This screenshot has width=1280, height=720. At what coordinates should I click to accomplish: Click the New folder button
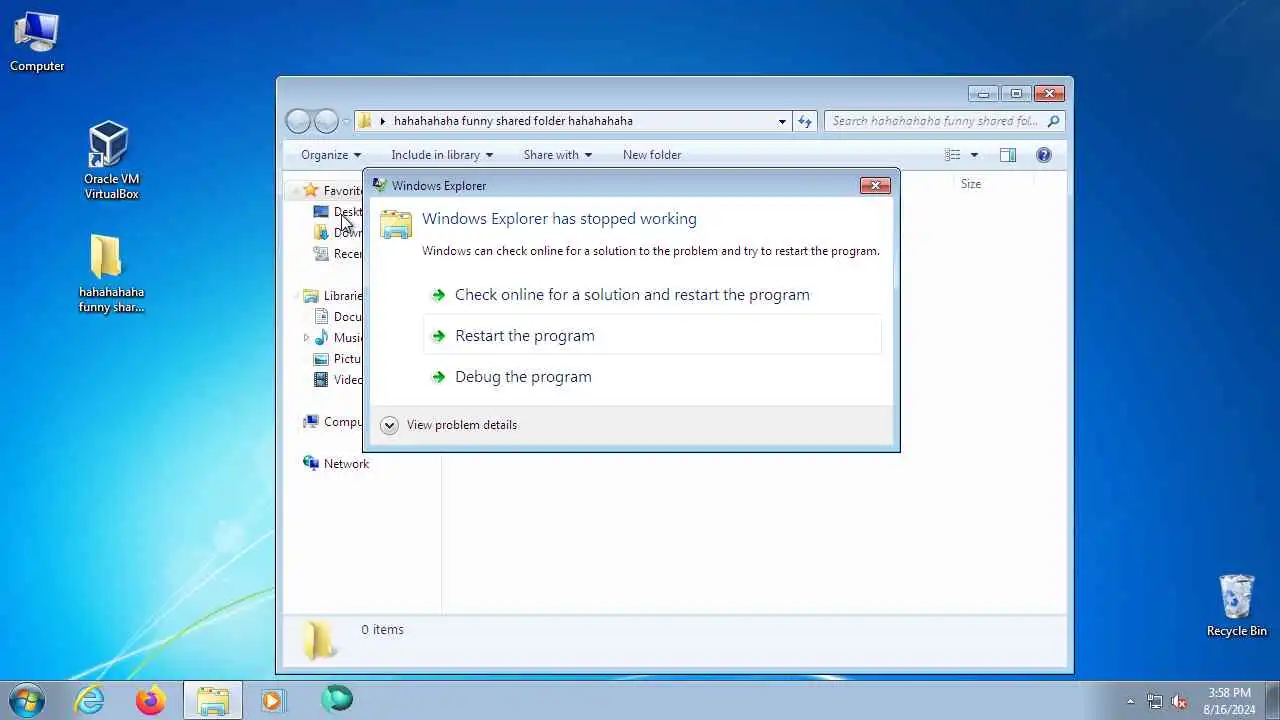pyautogui.click(x=652, y=155)
